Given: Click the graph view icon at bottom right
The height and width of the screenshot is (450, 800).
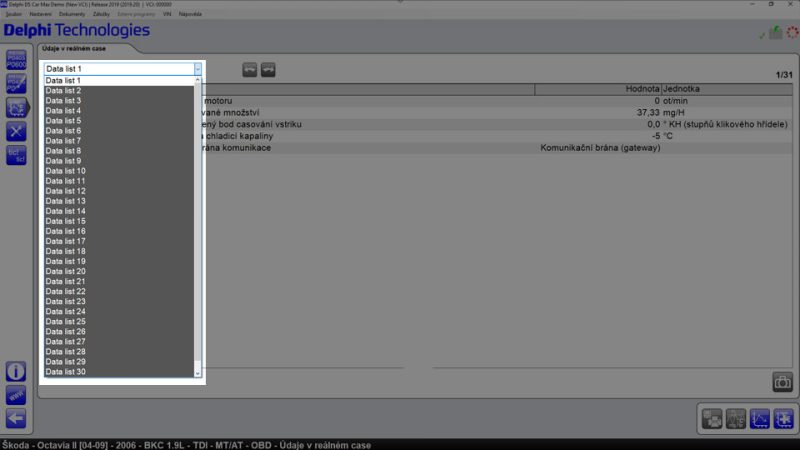Looking at the screenshot, I should tap(760, 418).
